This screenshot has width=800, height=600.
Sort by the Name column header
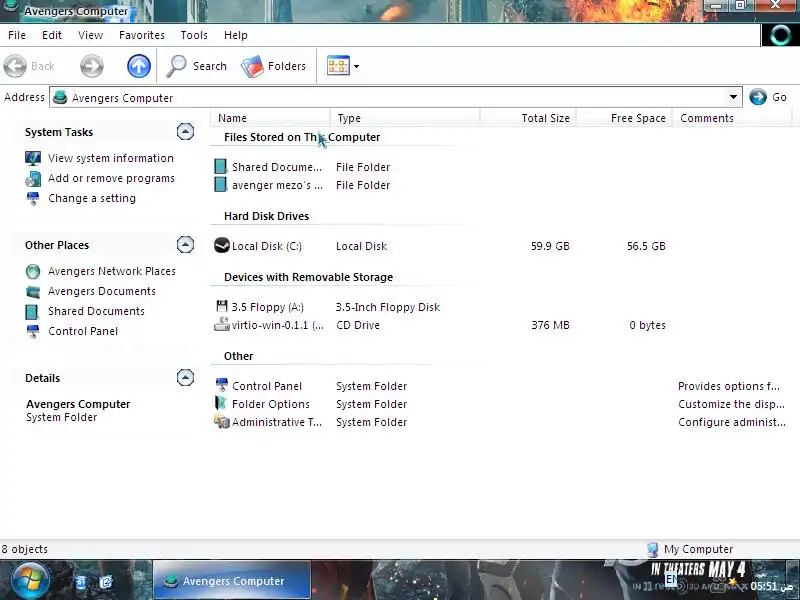(x=270, y=118)
